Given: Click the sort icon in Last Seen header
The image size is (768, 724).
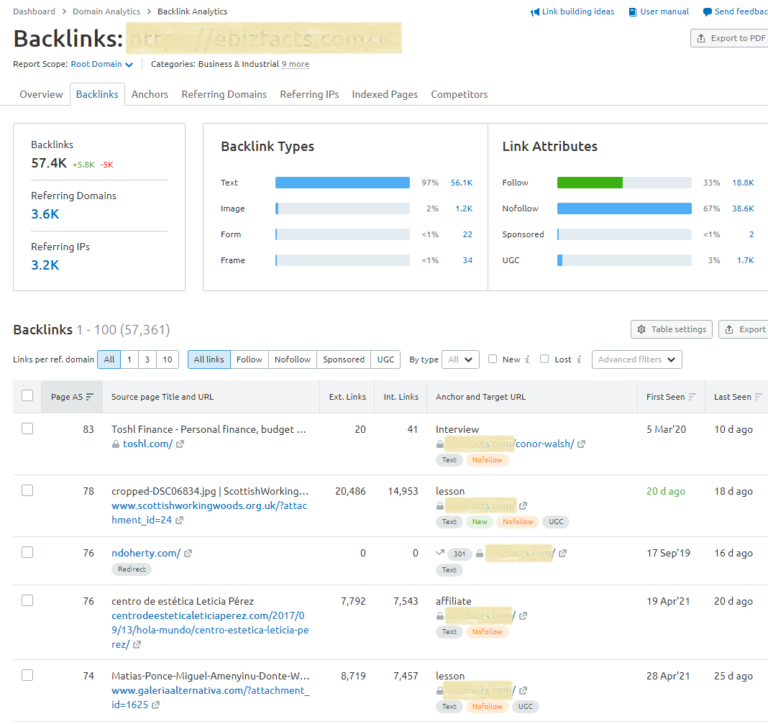Looking at the screenshot, I should pos(758,397).
